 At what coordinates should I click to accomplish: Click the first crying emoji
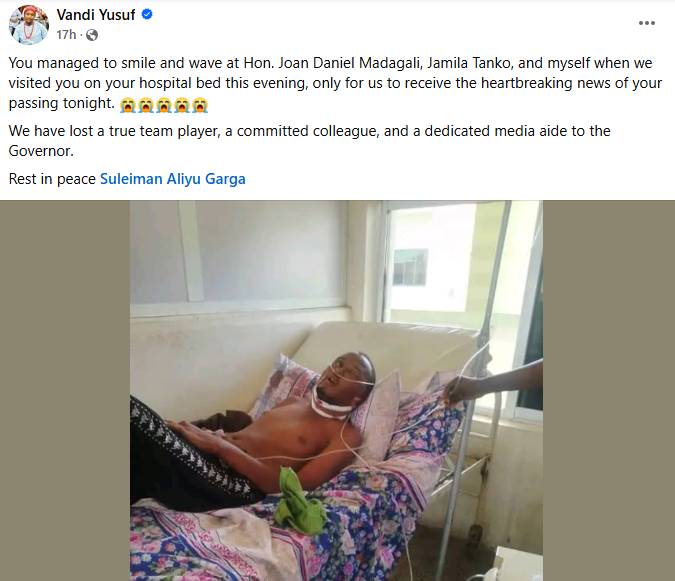pyautogui.click(x=128, y=105)
